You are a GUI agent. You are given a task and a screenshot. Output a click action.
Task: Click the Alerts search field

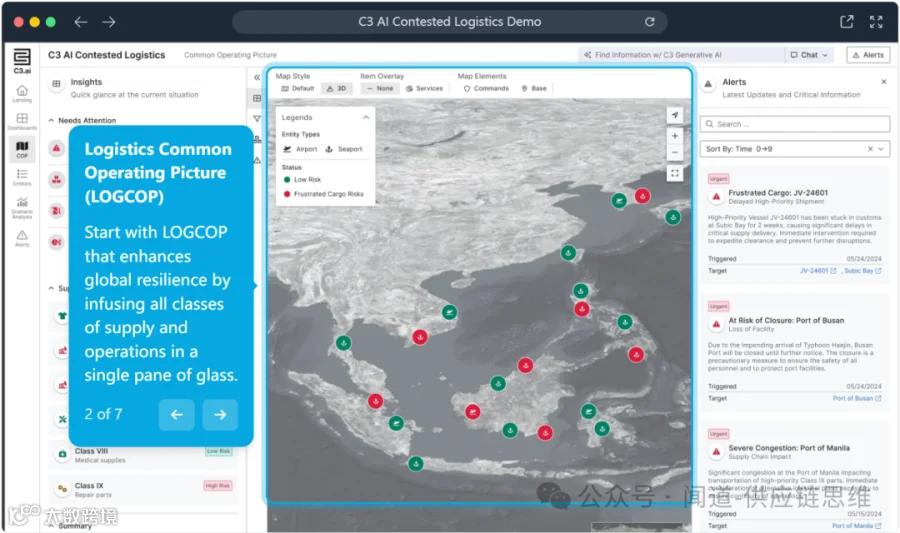(x=795, y=124)
